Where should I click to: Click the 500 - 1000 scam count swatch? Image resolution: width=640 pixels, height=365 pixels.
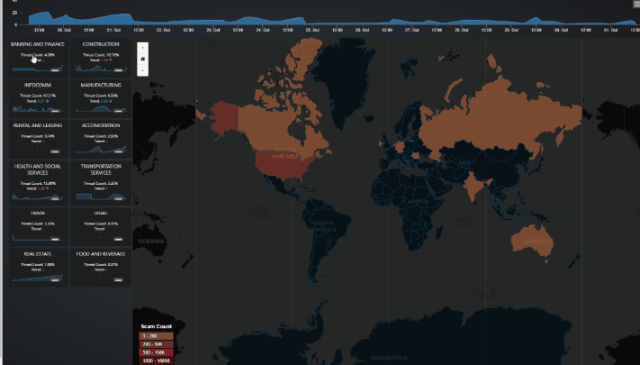156,352
